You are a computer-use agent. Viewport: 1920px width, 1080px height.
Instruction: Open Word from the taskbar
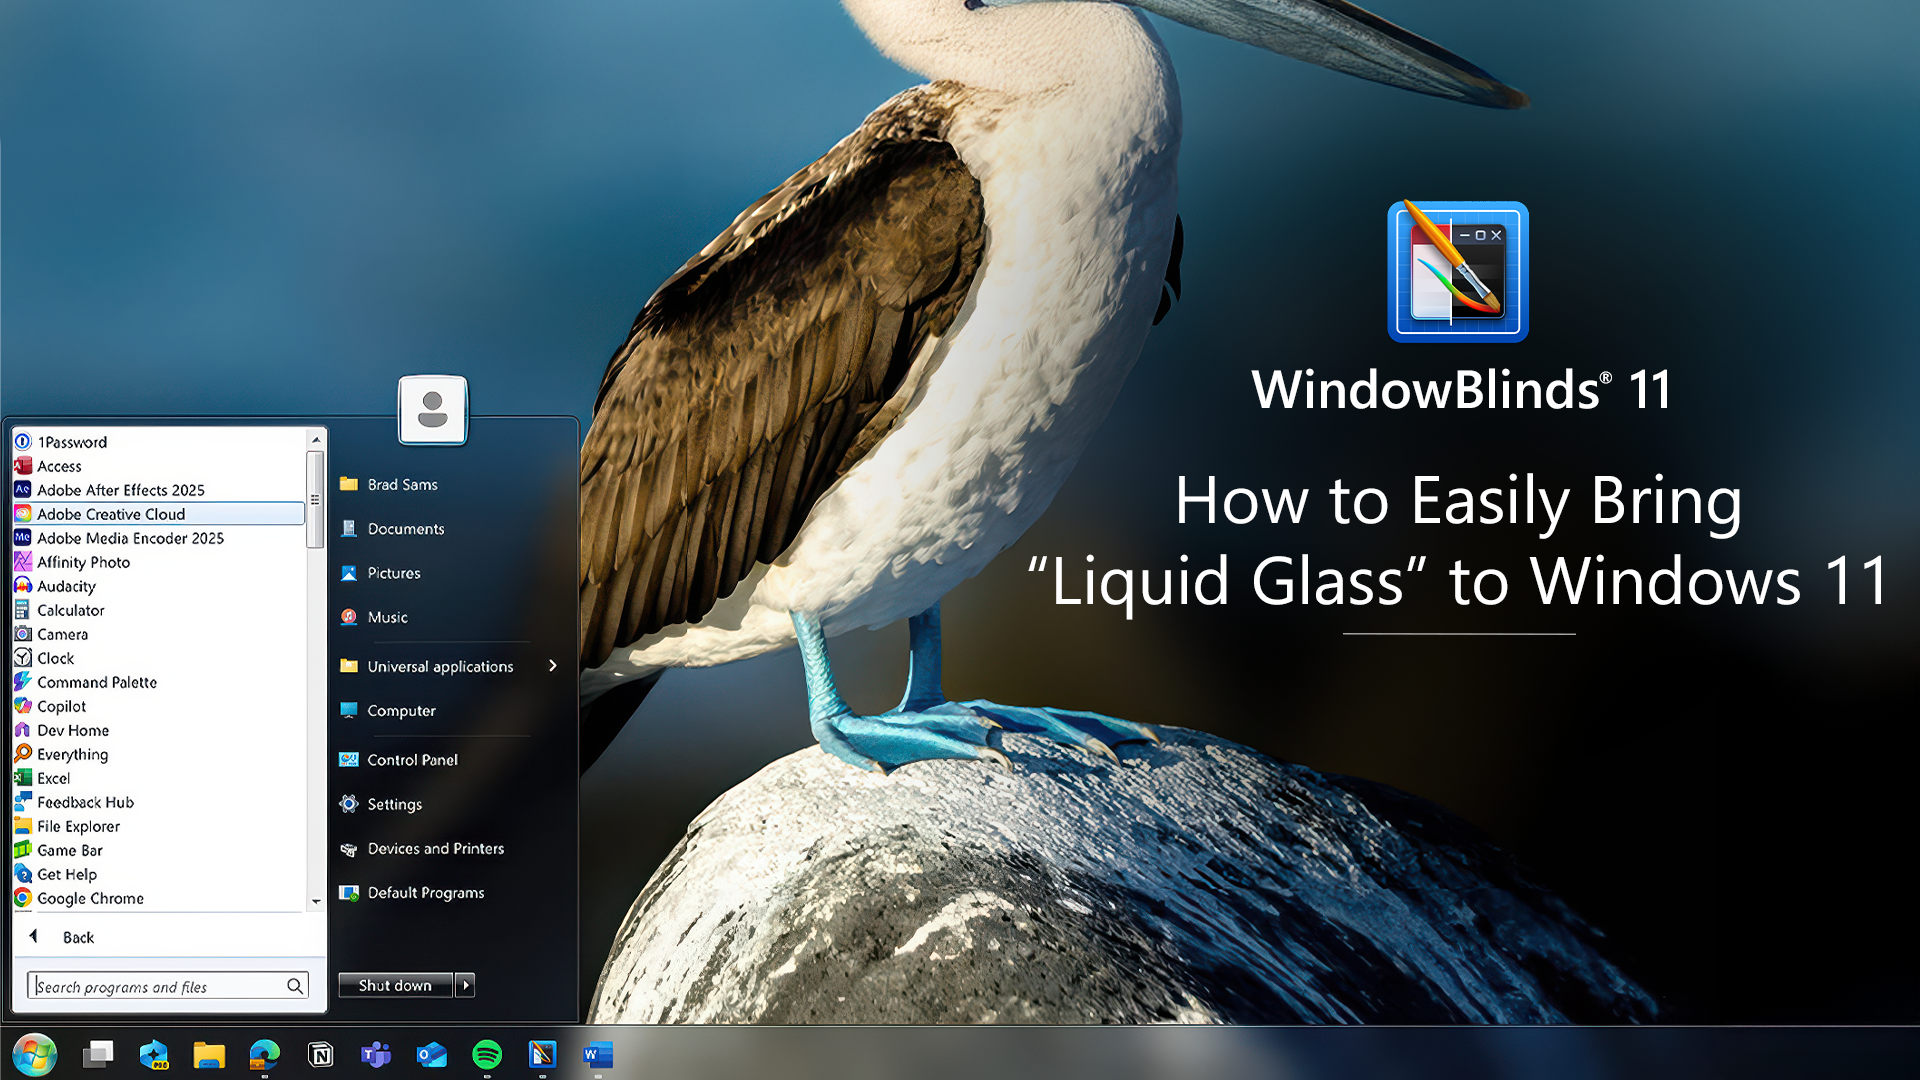click(597, 1054)
